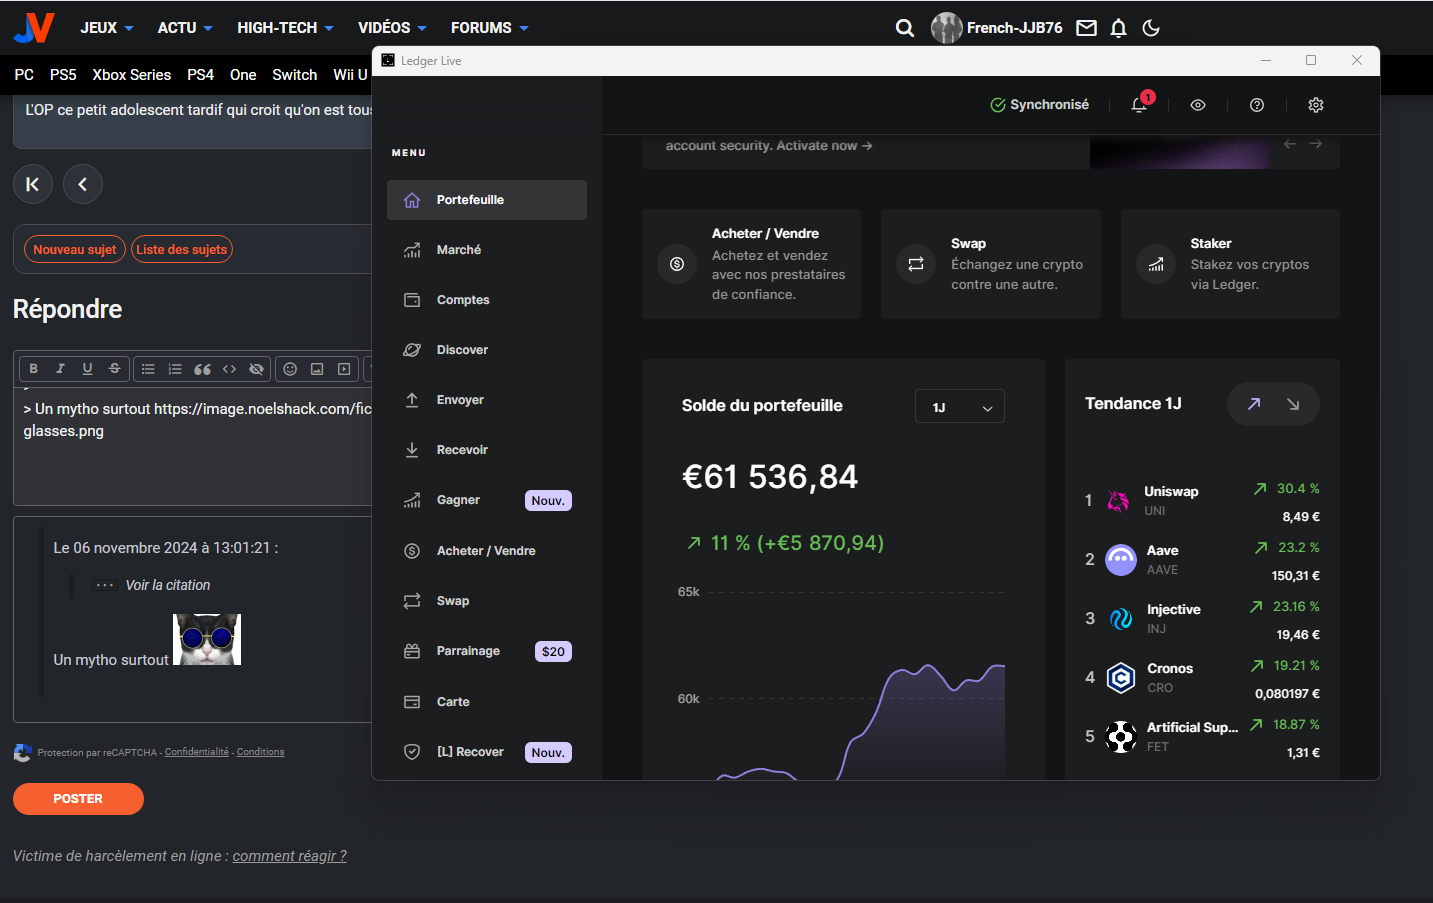Click the Activate now banner link
Screen dimensions: 1433x903
824,146
